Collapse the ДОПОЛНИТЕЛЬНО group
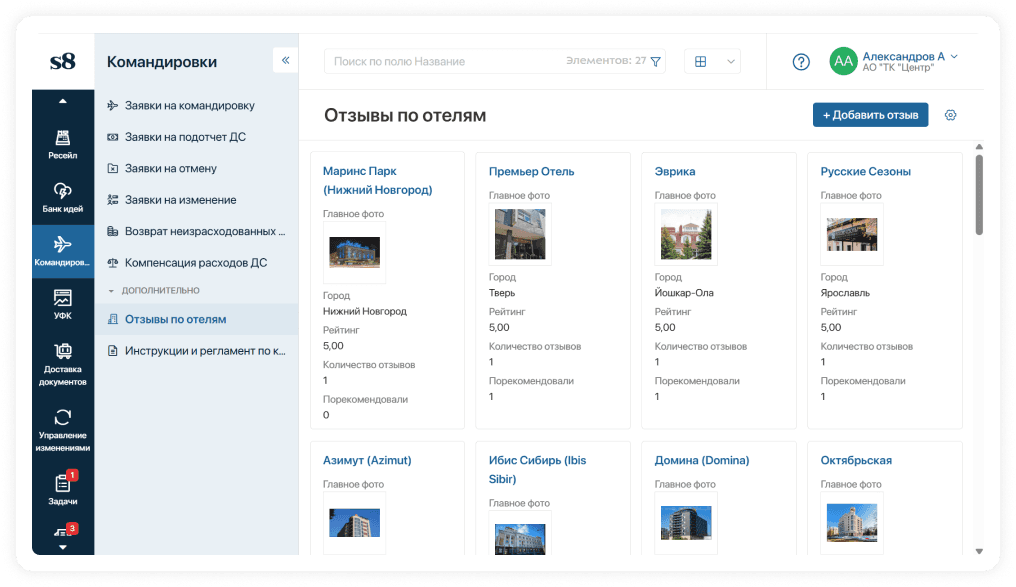This screenshot has width=1016, height=587. point(111,291)
